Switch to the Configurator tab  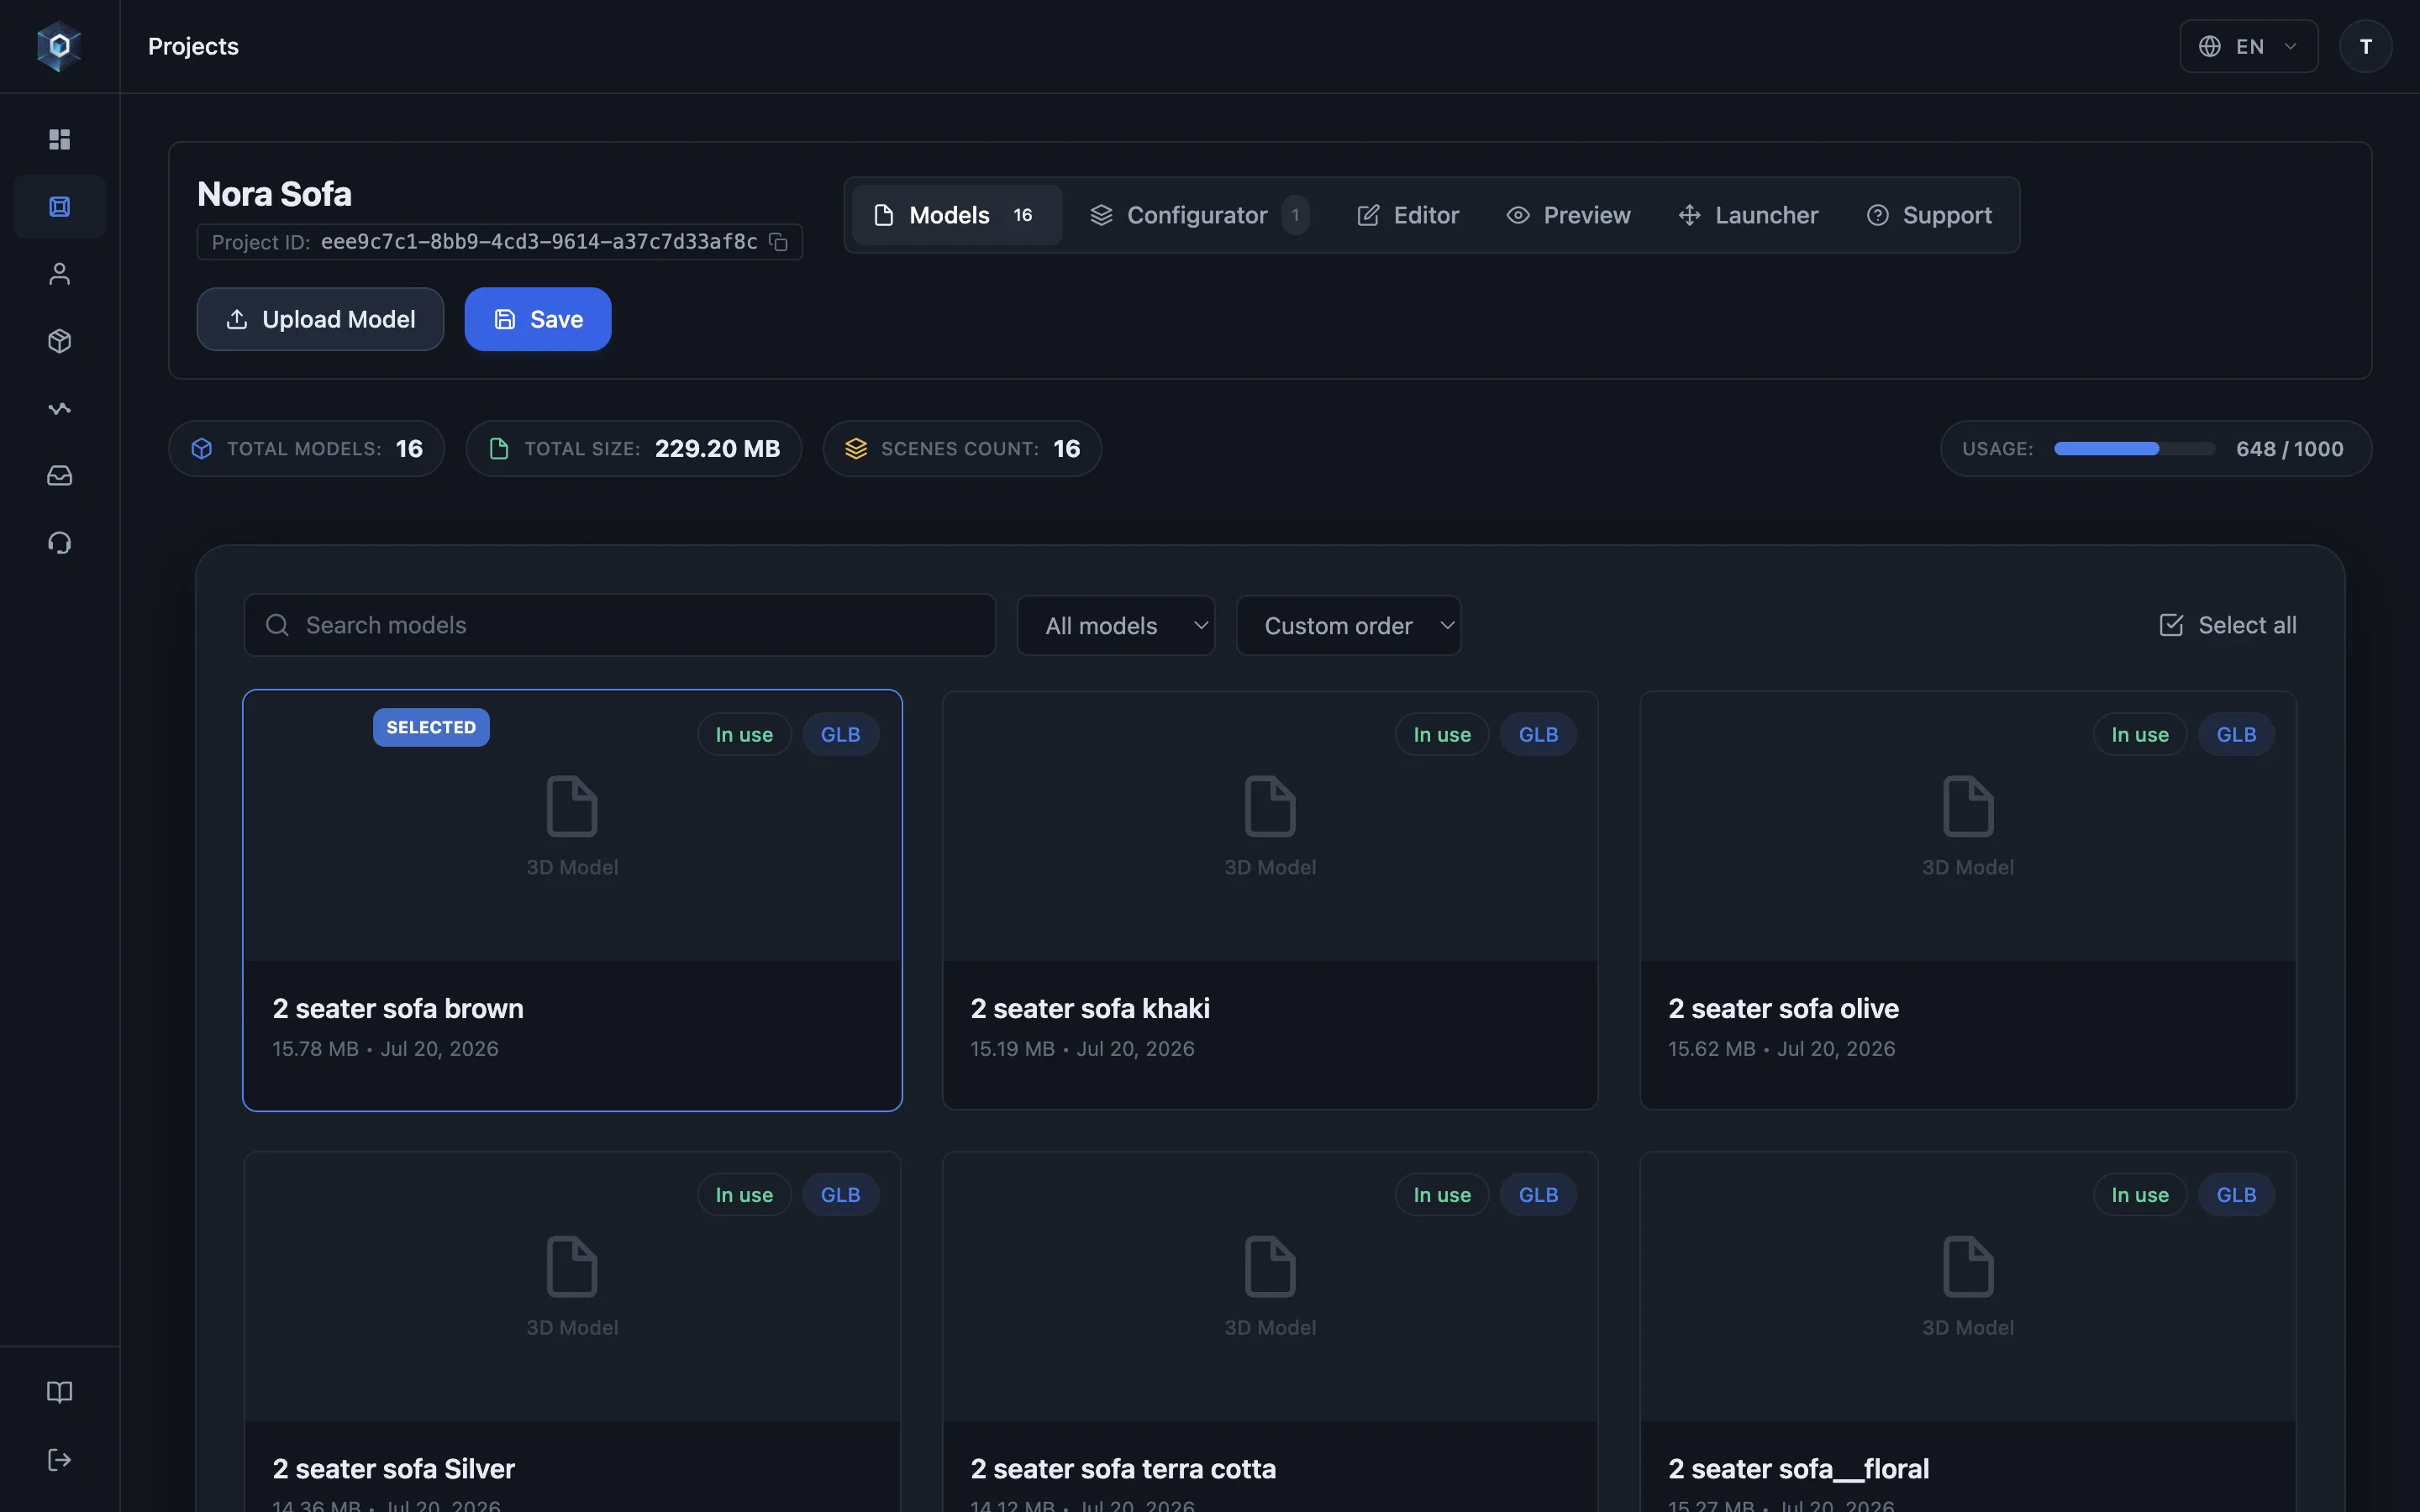[x=1197, y=215]
